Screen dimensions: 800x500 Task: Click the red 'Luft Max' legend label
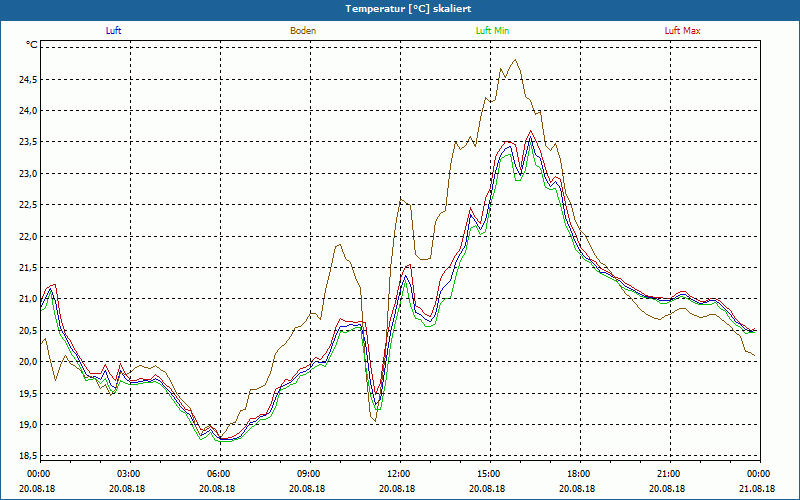point(682,31)
